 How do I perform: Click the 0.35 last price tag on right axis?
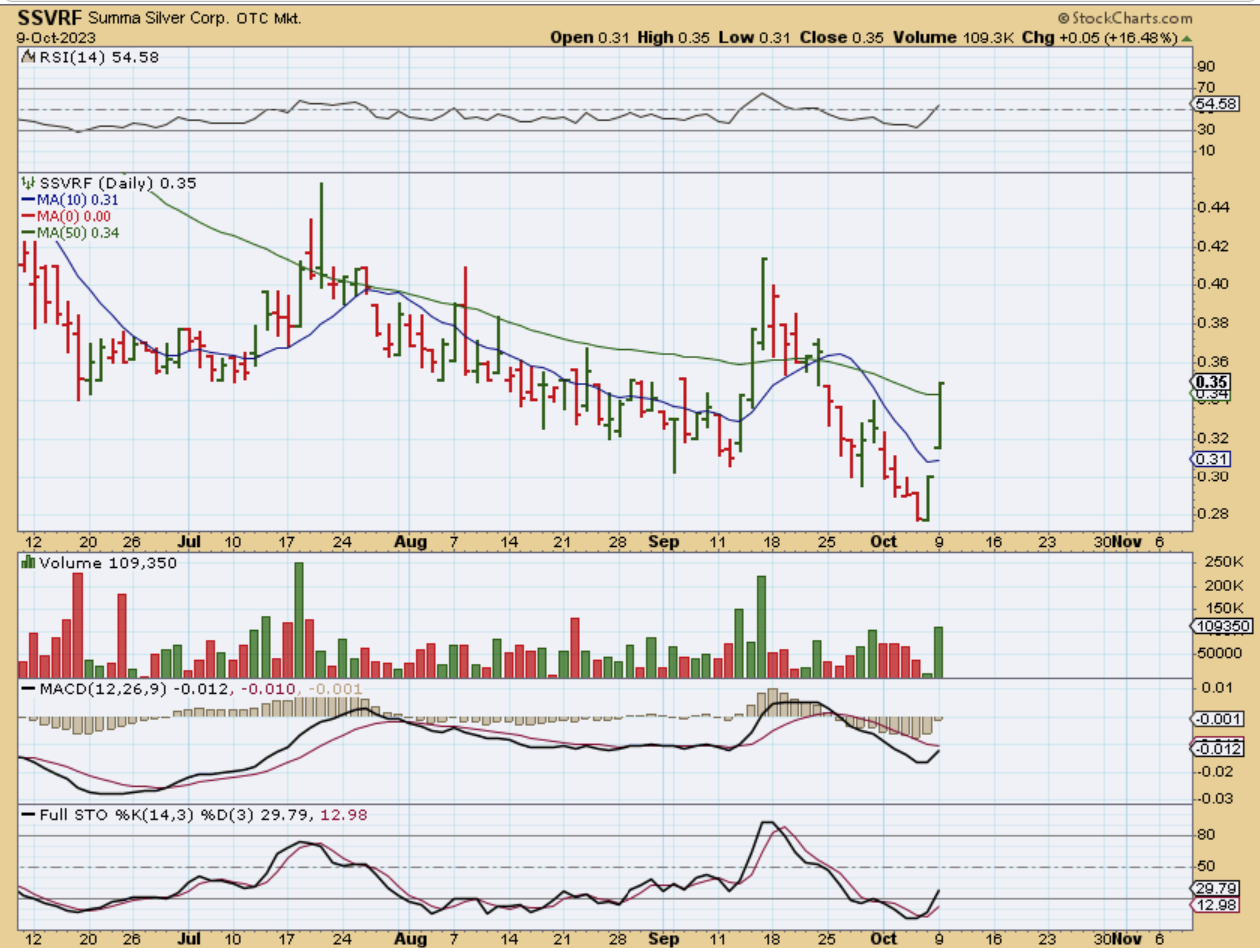[x=1213, y=382]
